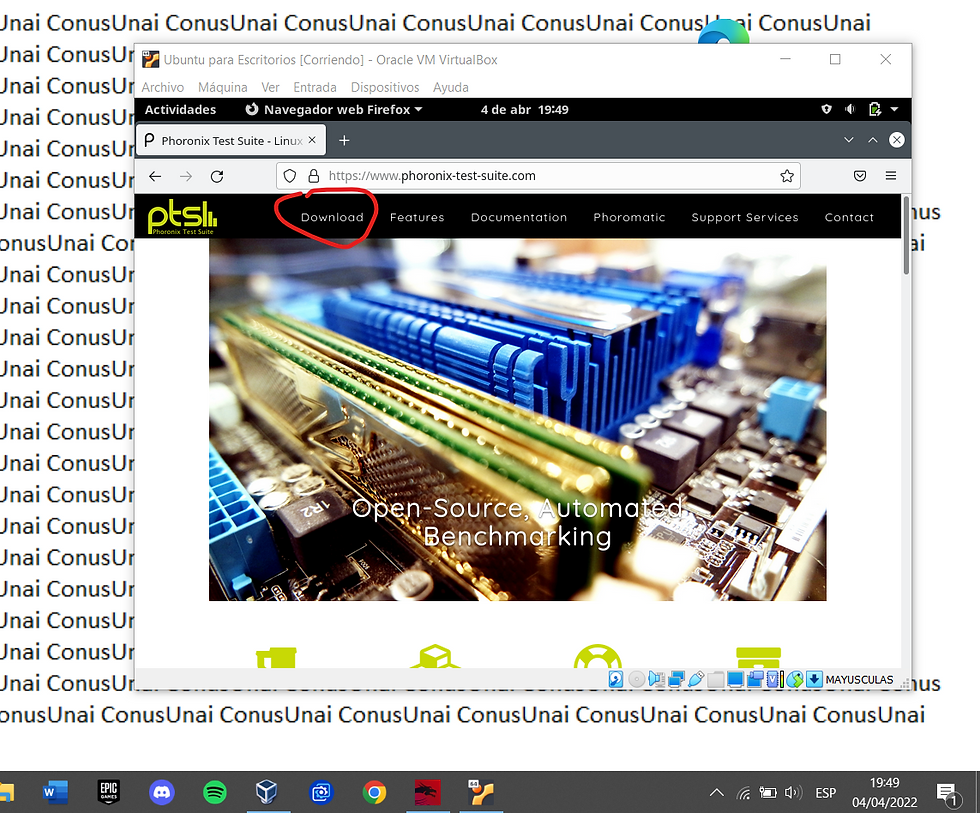Screen dimensions: 980x813
Task: Click the VirtualBox USB devices indicator
Action: point(696,679)
